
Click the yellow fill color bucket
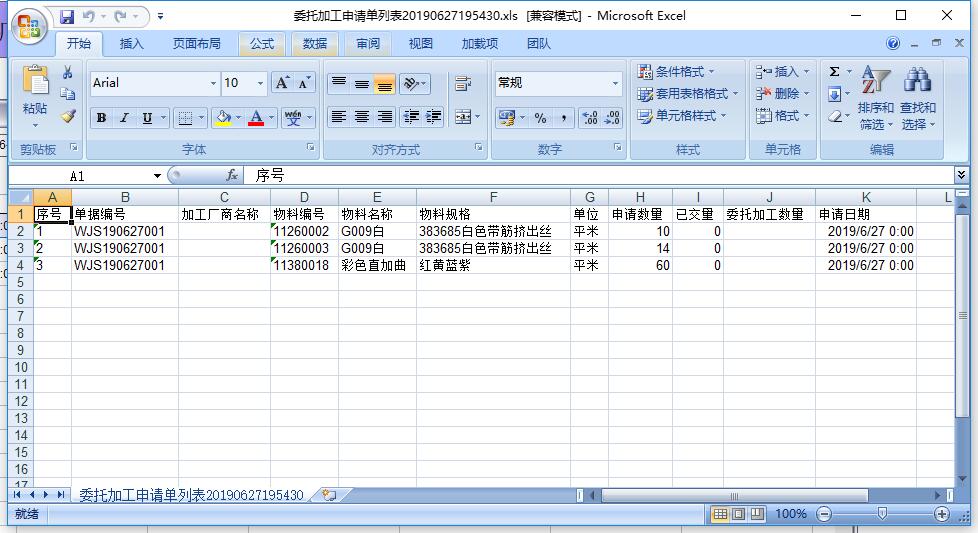click(x=222, y=118)
